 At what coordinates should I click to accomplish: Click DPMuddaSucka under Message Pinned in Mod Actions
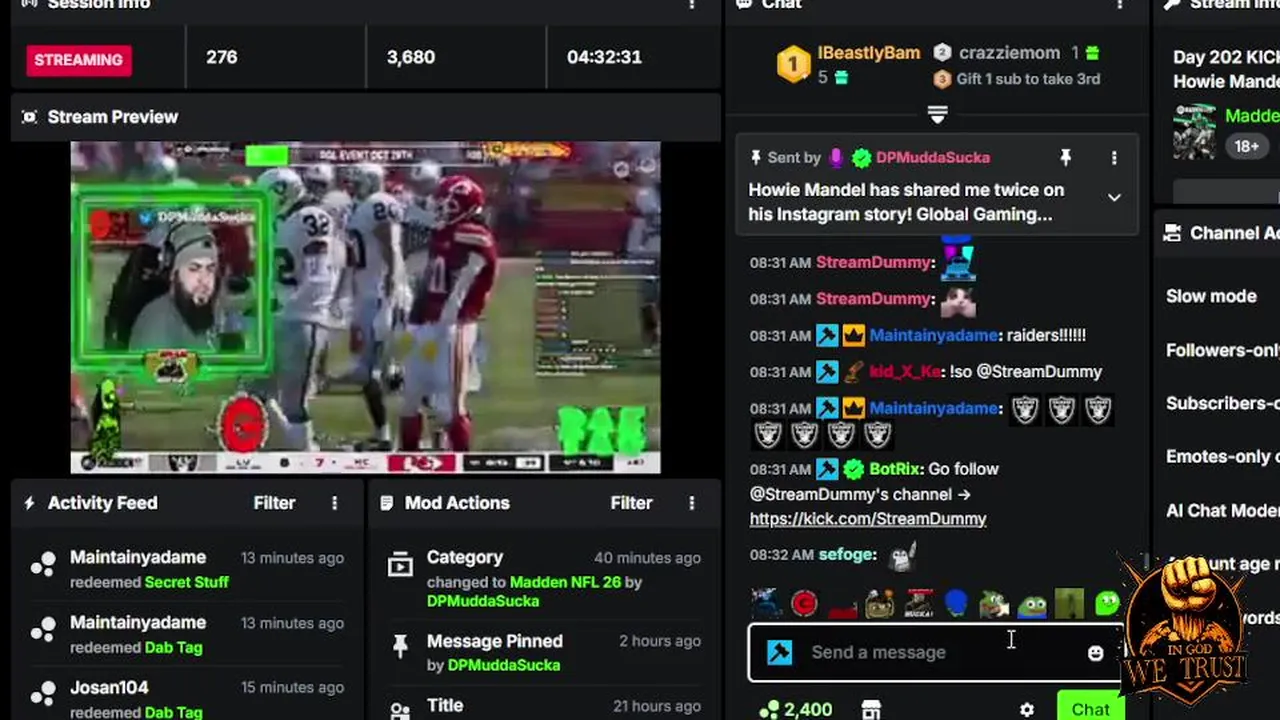pos(503,665)
